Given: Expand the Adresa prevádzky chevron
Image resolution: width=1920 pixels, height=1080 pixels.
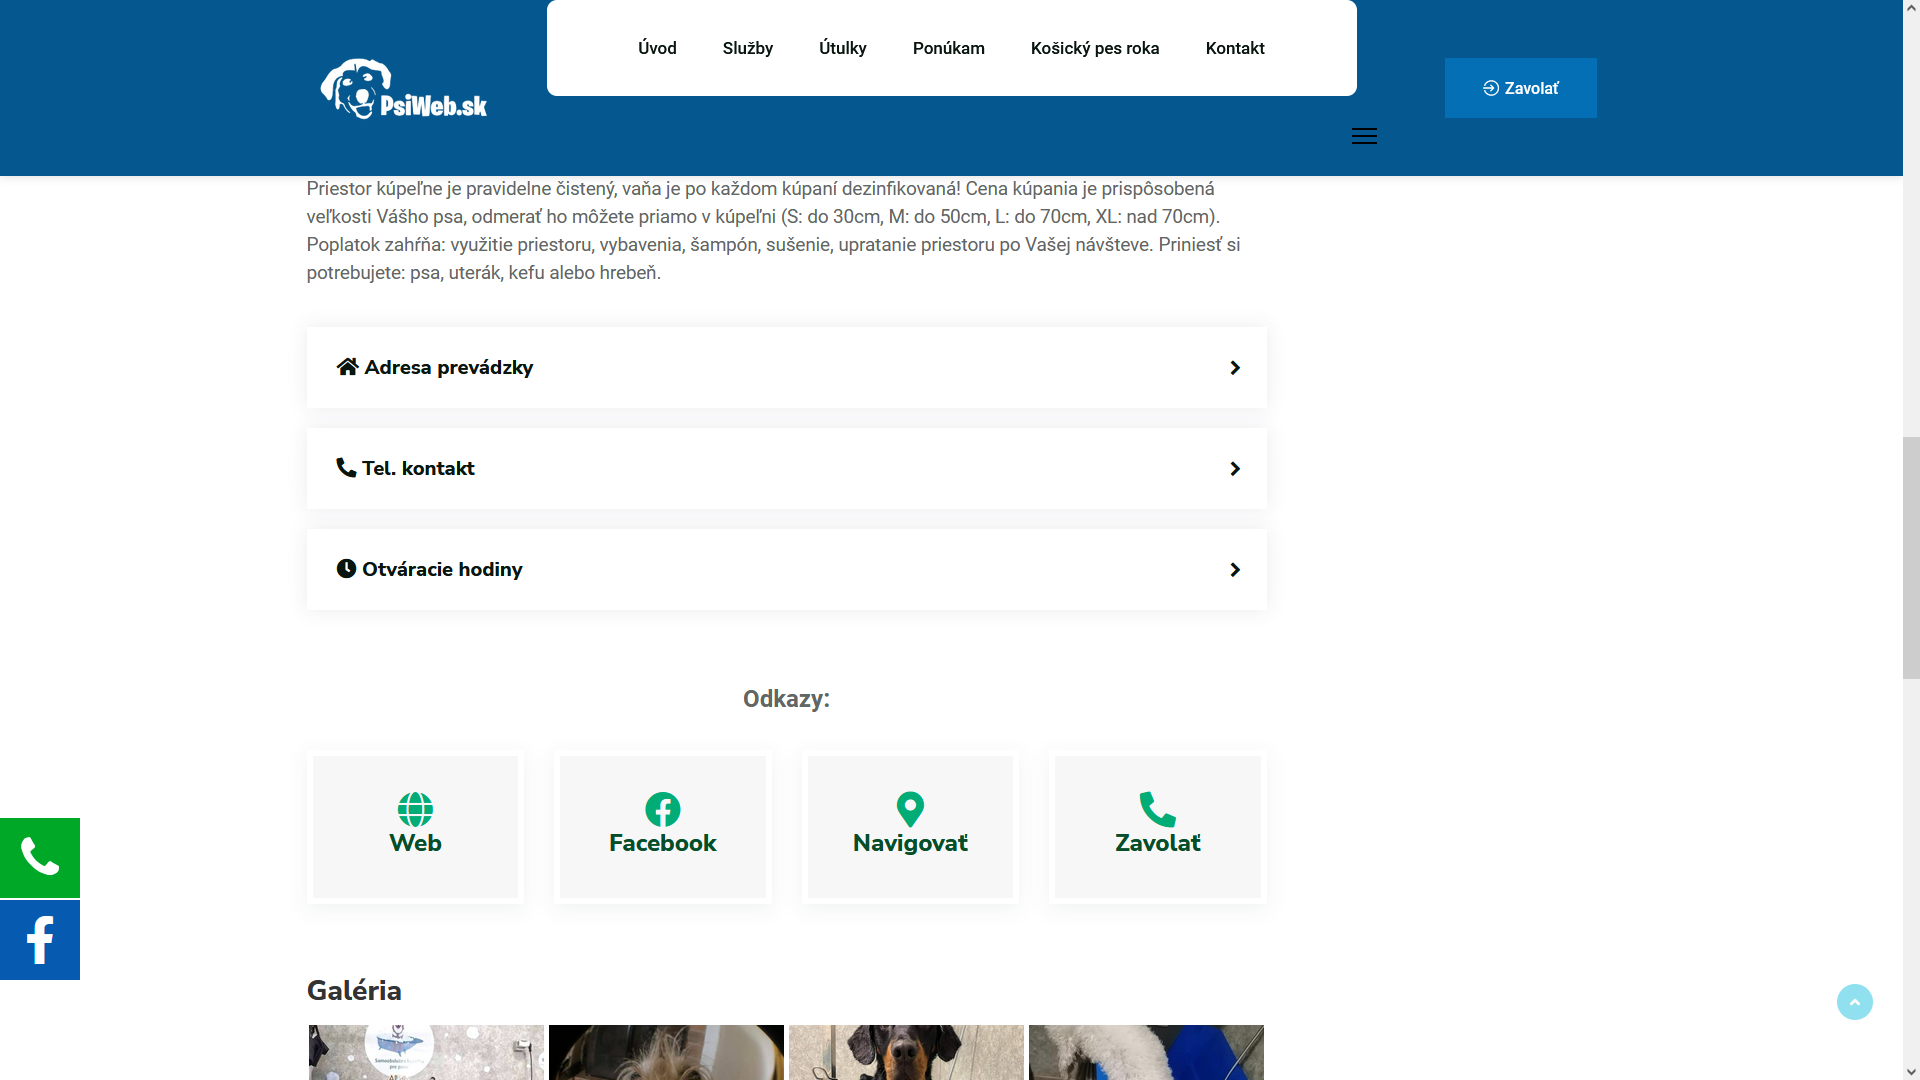Looking at the screenshot, I should pyautogui.click(x=1235, y=368).
